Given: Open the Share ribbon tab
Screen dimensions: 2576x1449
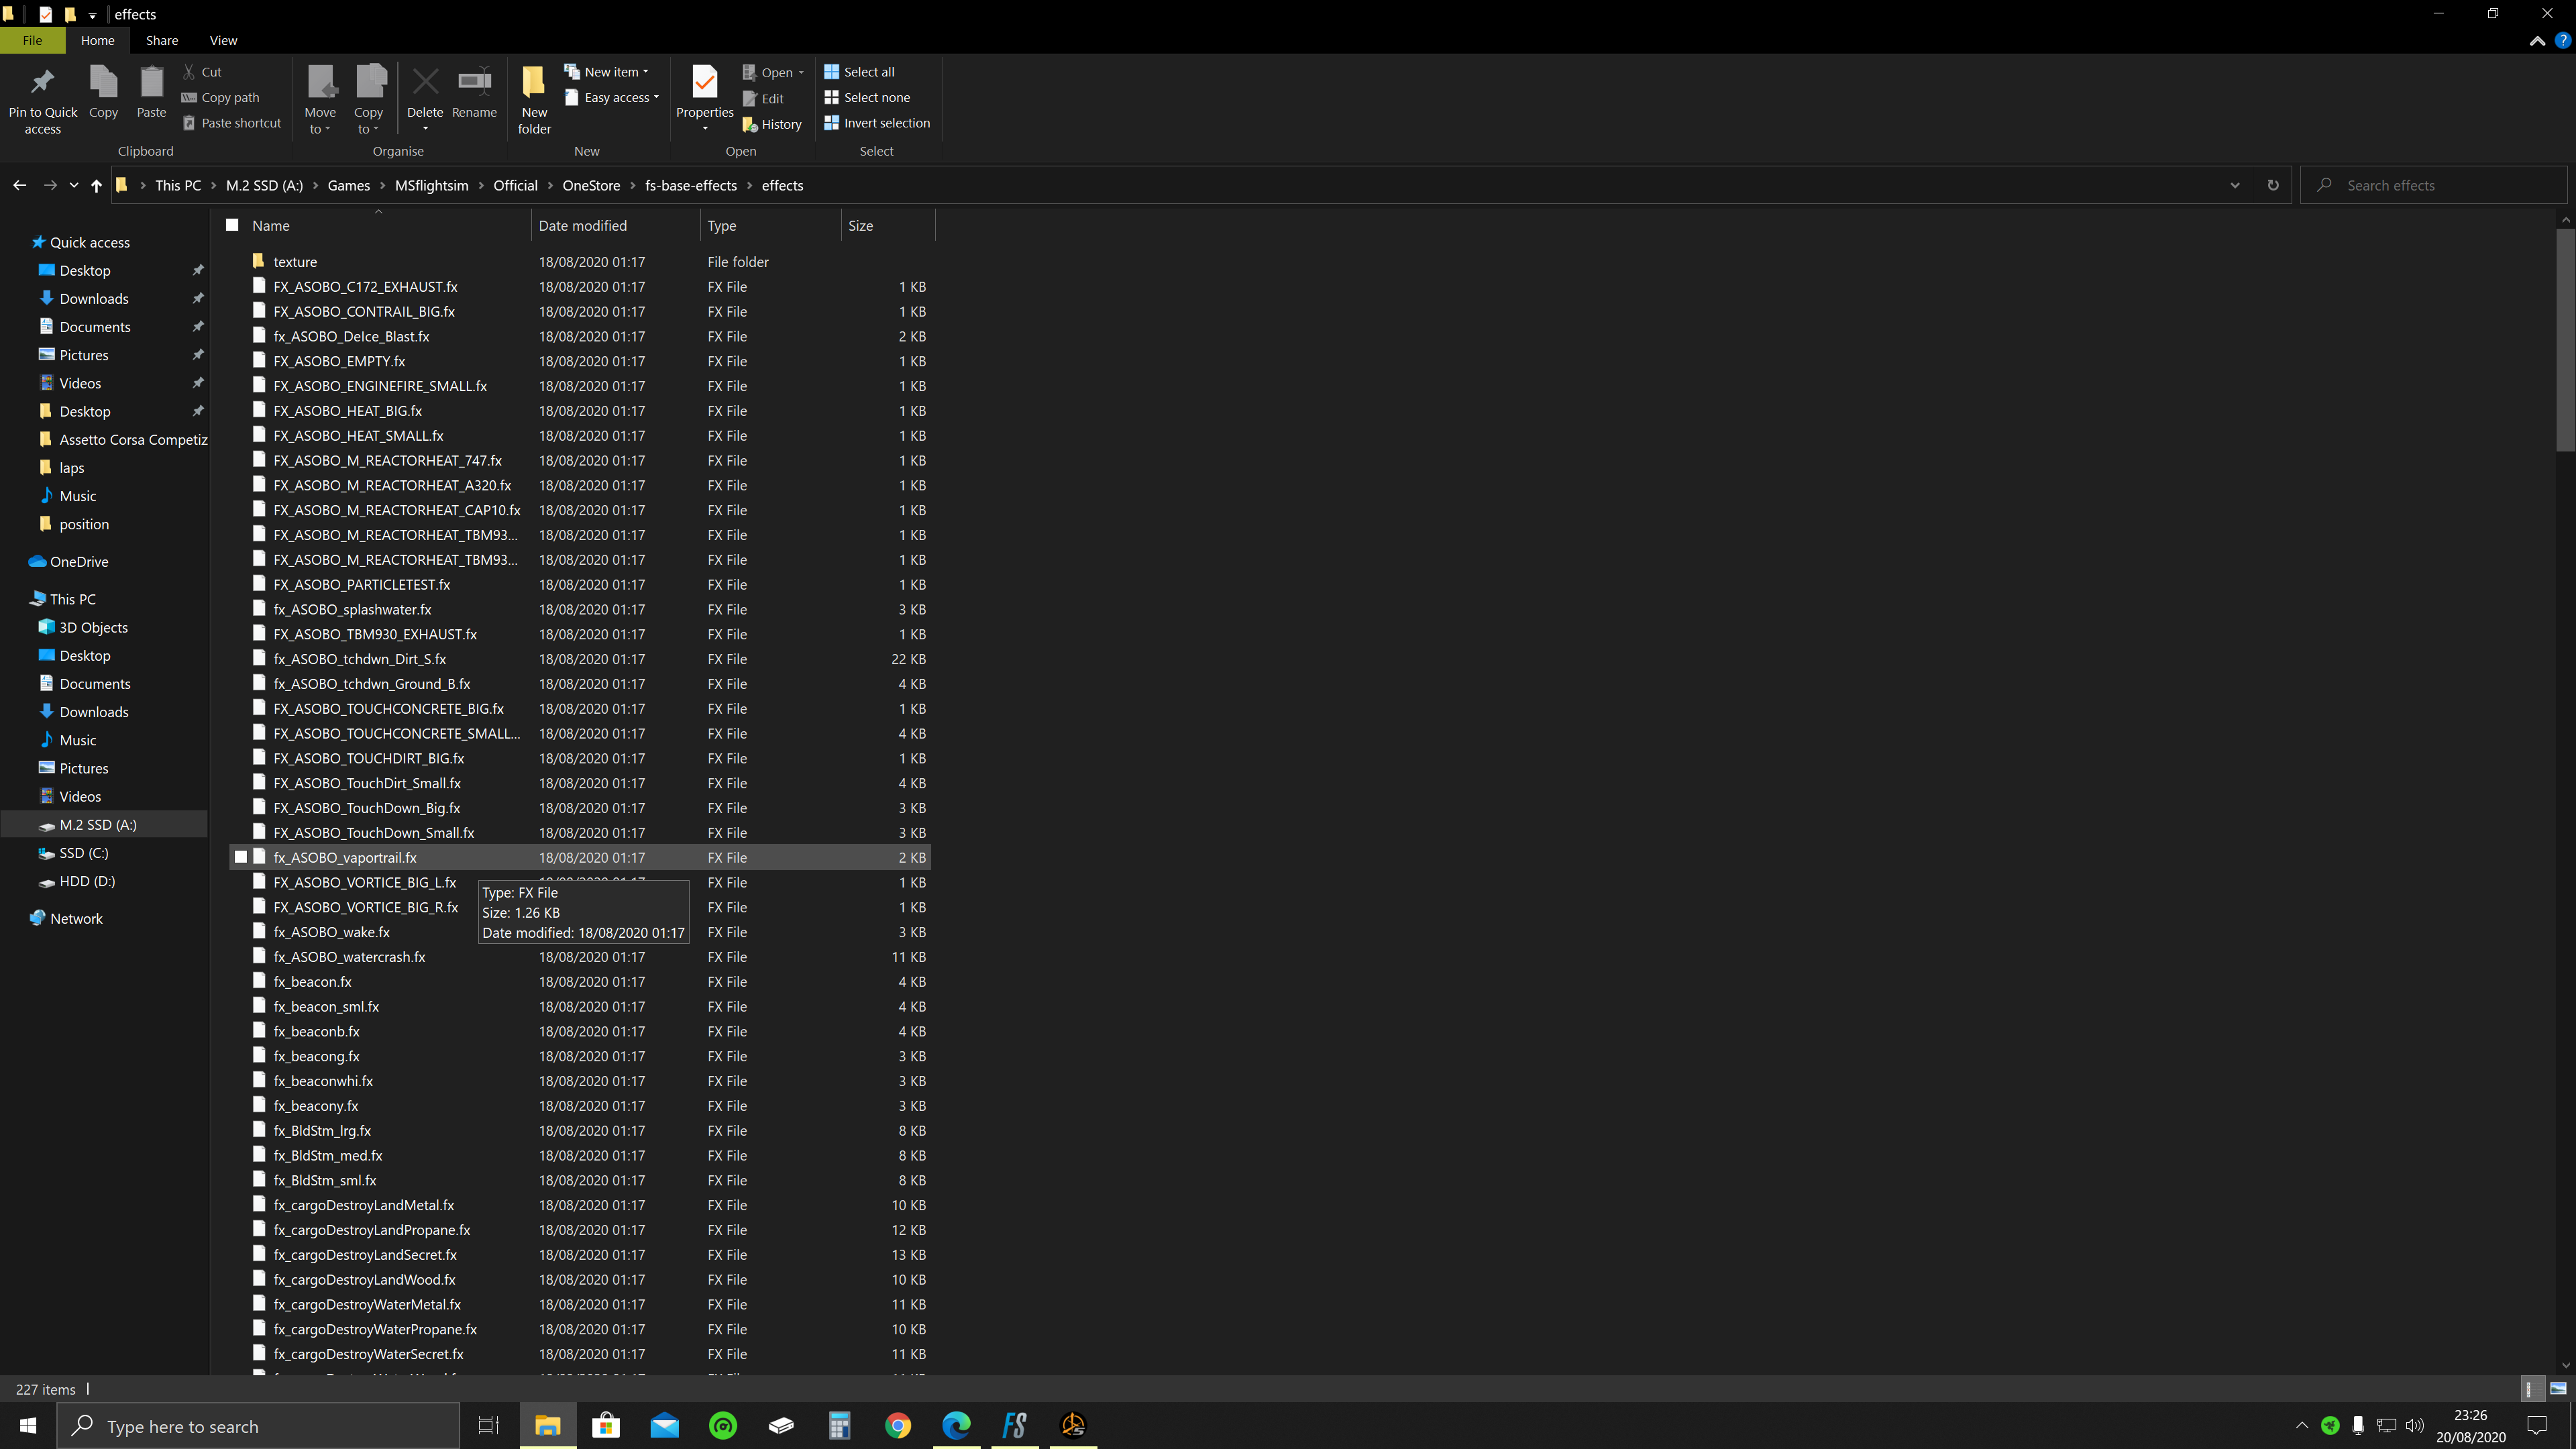Looking at the screenshot, I should click(x=161, y=41).
